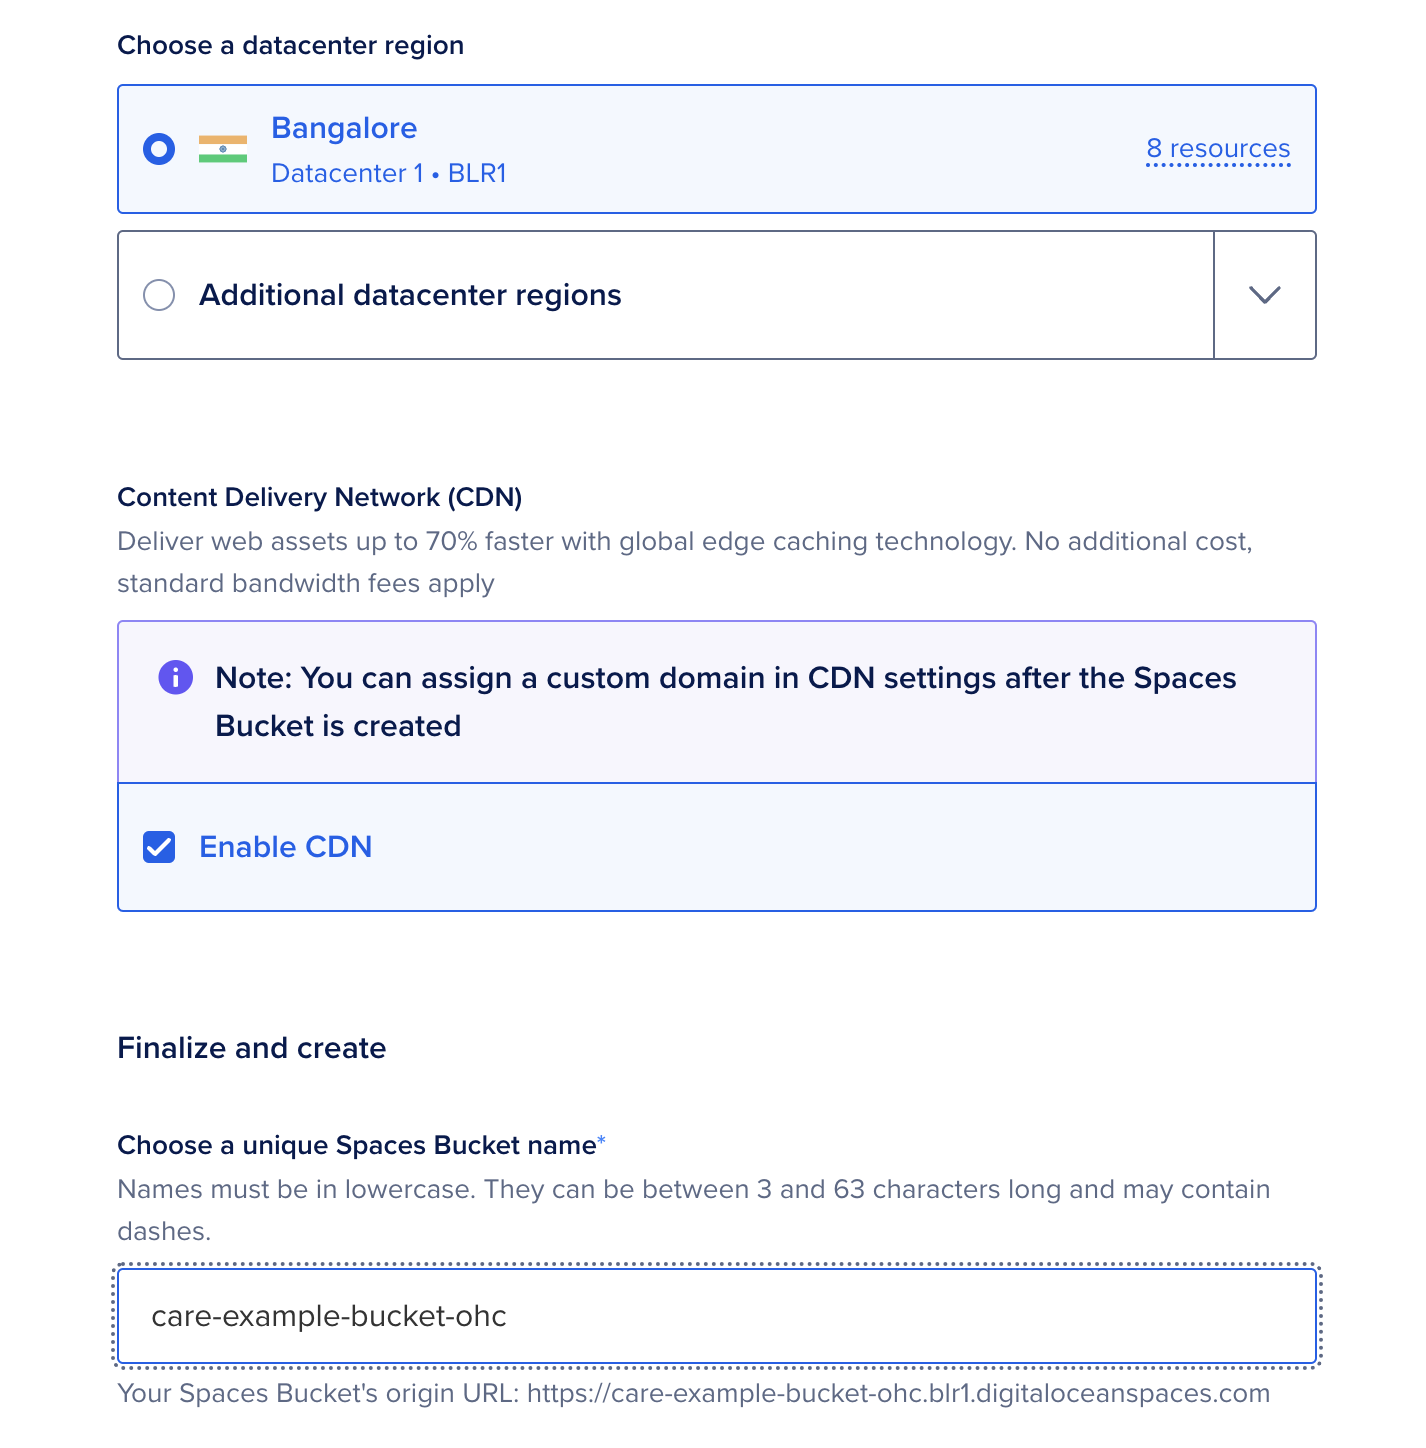This screenshot has height=1448, width=1426.
Task: Select the Additional datacenter regions radio button
Action: [x=159, y=295]
